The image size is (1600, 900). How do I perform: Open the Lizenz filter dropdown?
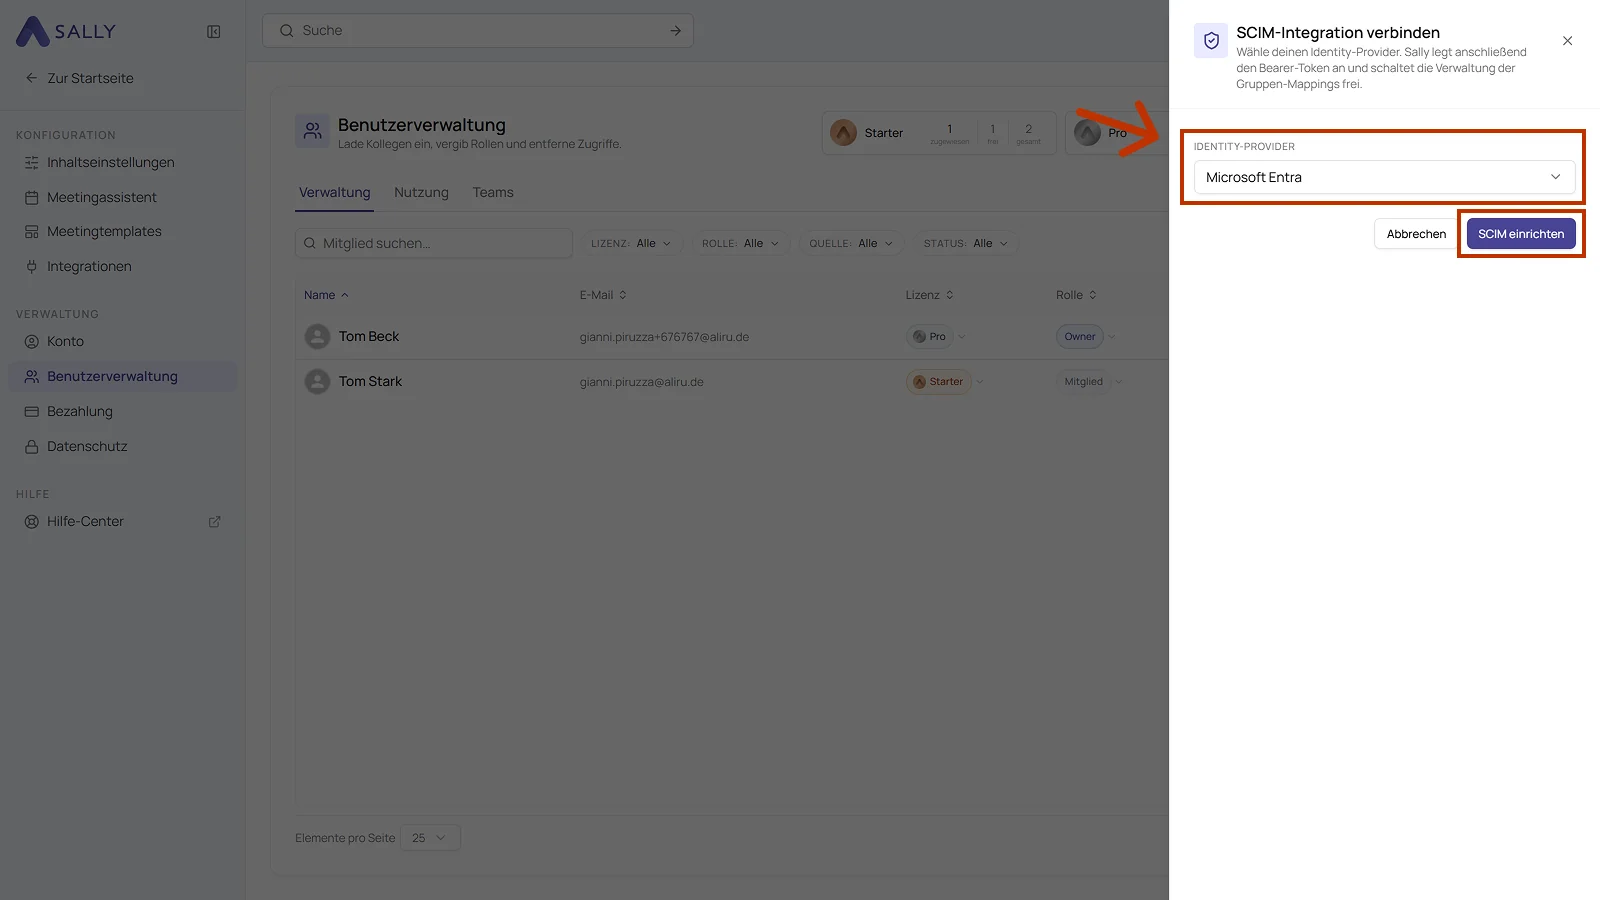632,243
